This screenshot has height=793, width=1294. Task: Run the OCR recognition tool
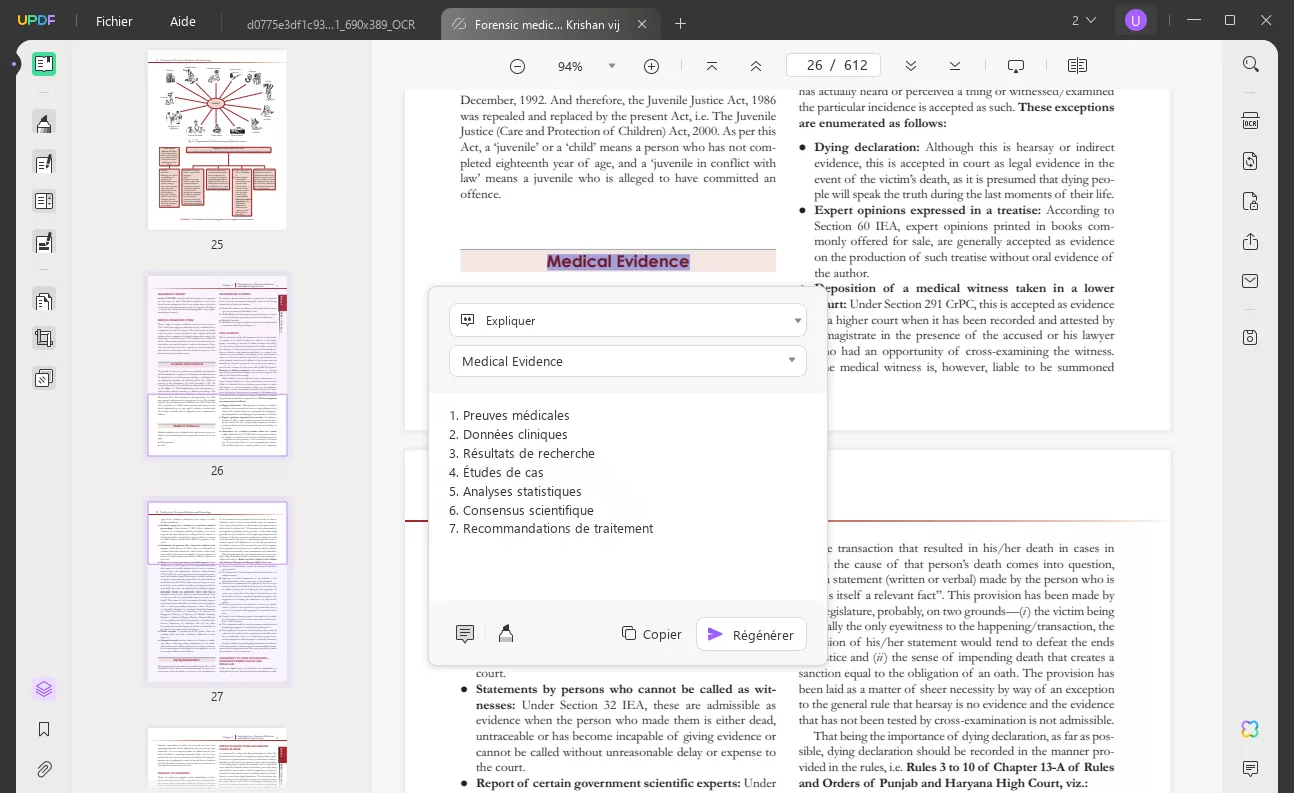[x=1250, y=122]
